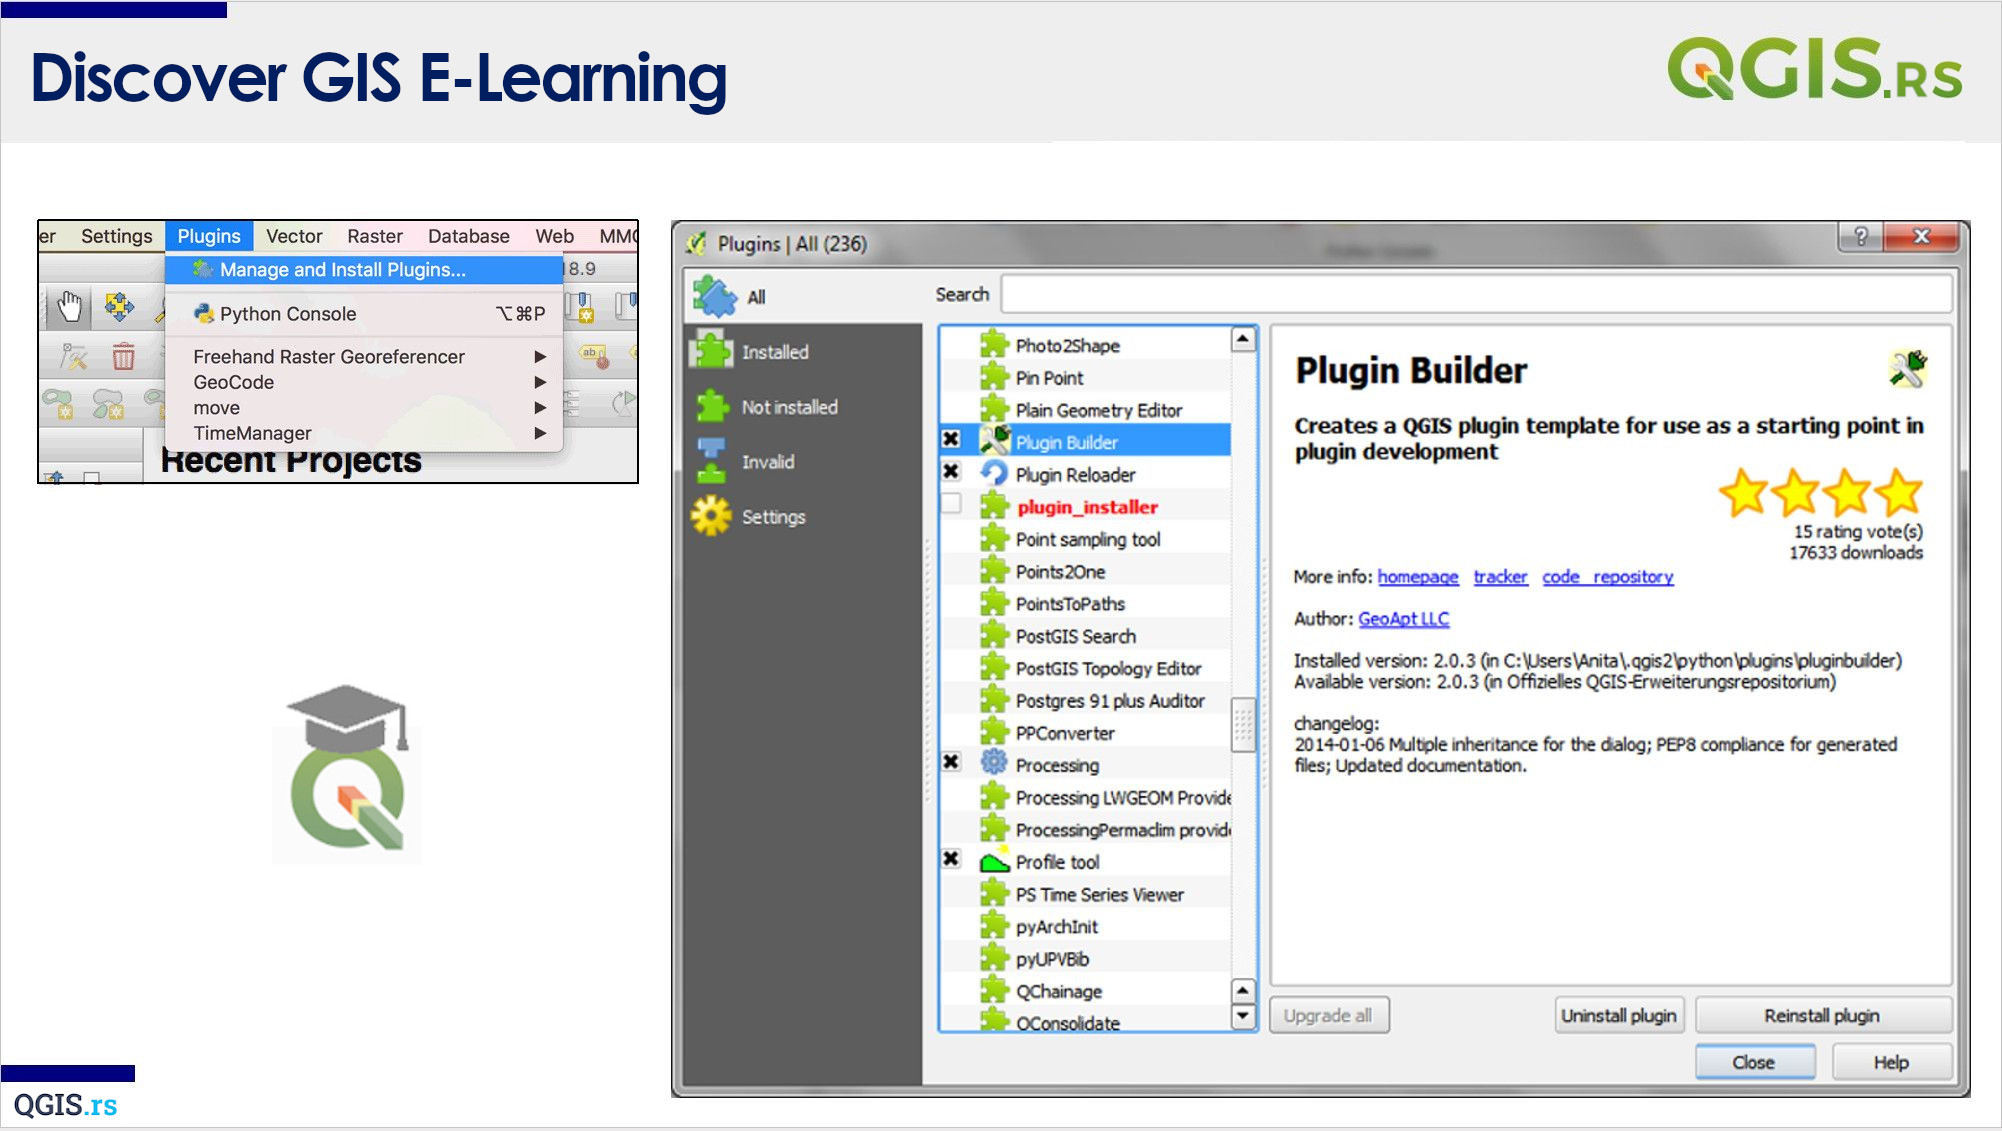Viewport: 2002px width, 1131px height.
Task: Click the red trash delete icon
Action: coord(123,356)
